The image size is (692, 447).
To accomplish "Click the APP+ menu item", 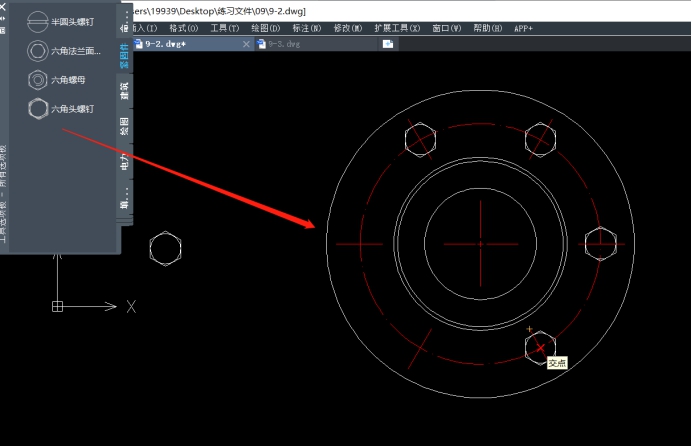I will pos(524,28).
